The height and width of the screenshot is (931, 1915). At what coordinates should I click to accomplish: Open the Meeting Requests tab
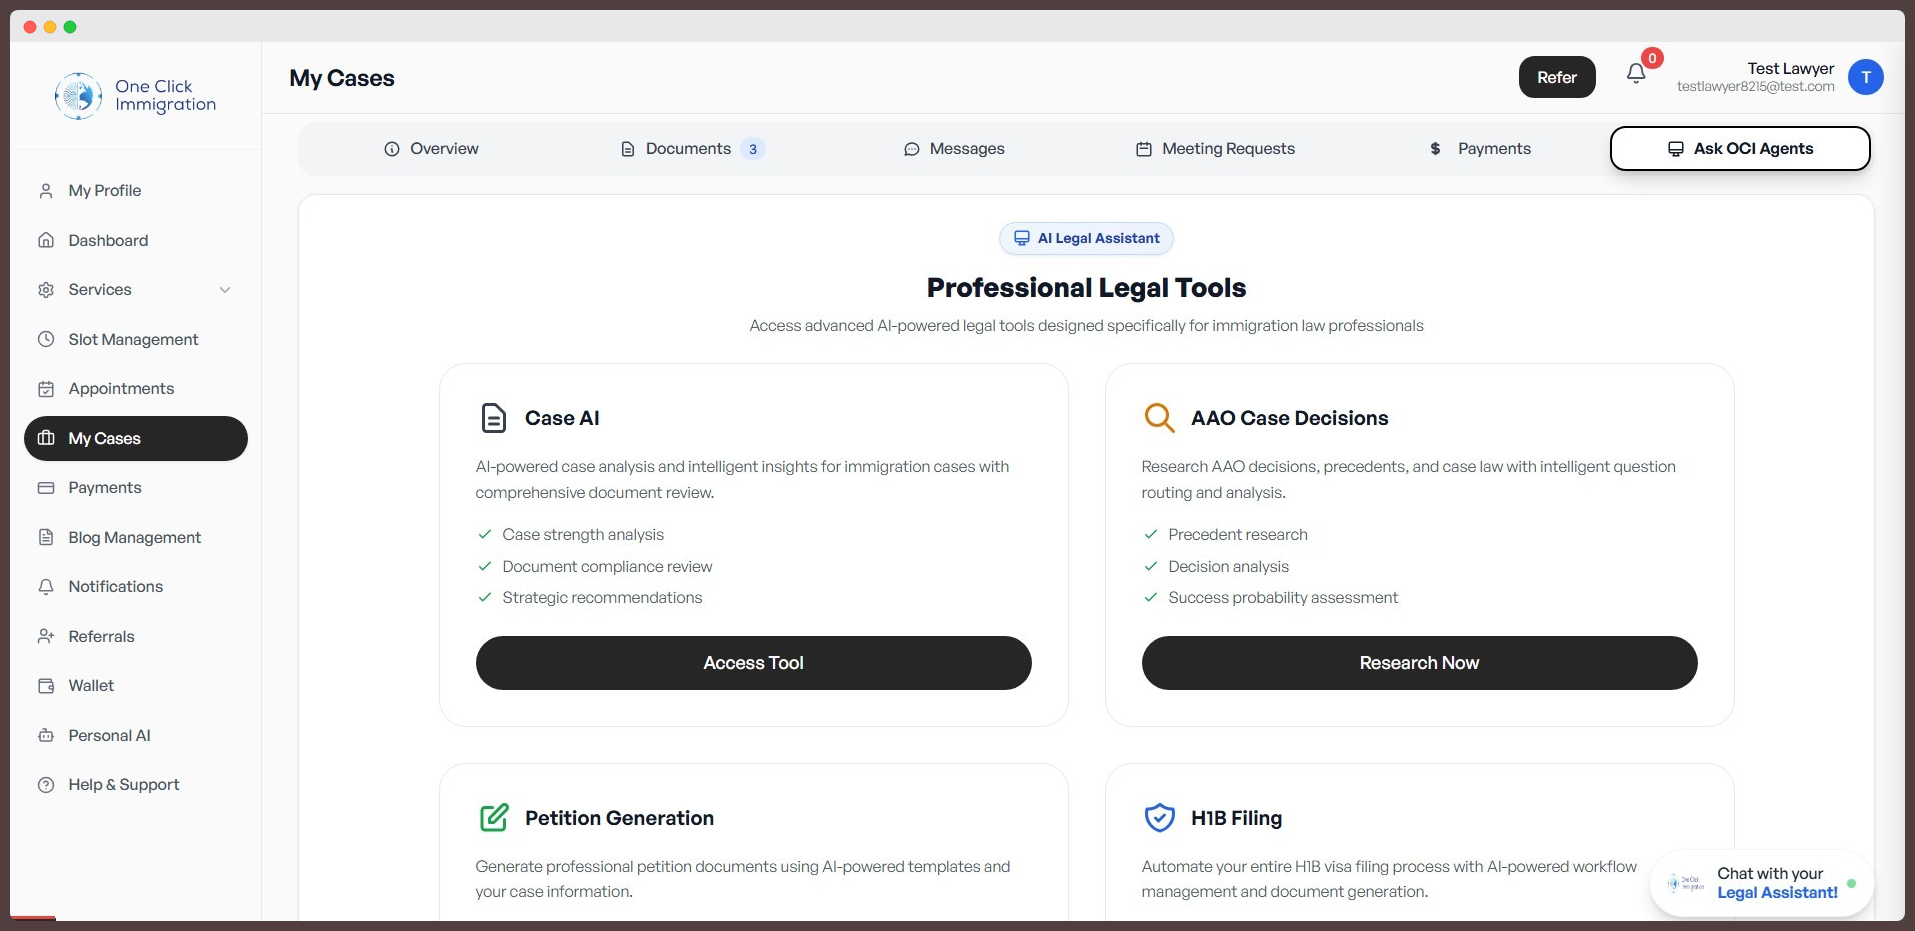coord(1214,148)
